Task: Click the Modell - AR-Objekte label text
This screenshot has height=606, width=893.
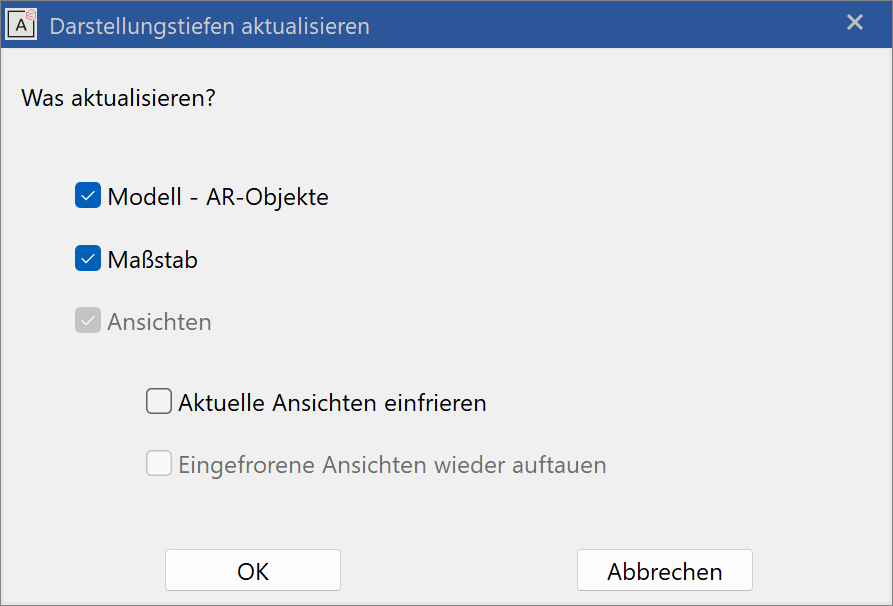Action: [x=218, y=197]
